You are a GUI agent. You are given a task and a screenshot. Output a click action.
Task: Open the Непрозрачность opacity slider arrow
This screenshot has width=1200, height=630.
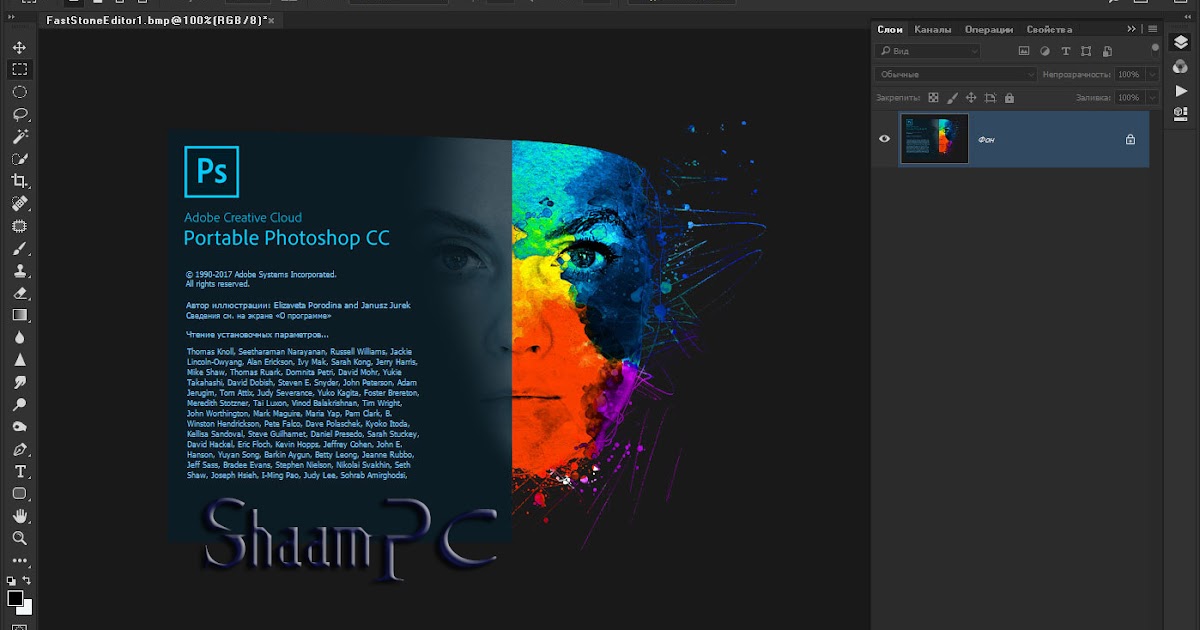1152,74
